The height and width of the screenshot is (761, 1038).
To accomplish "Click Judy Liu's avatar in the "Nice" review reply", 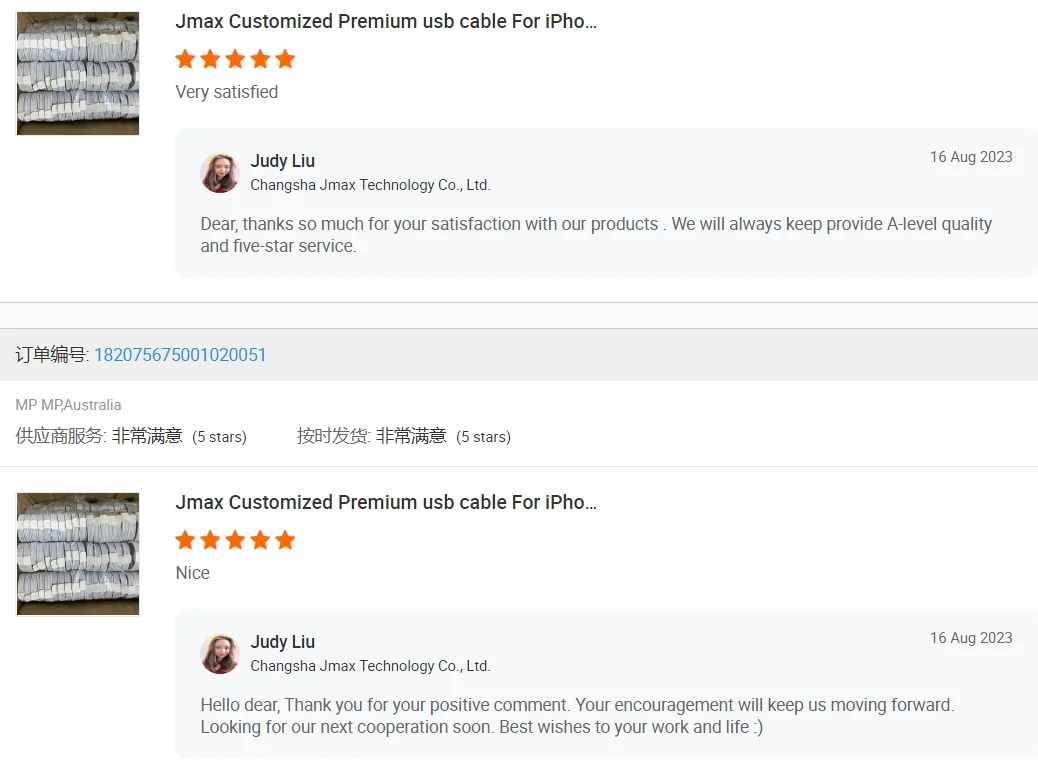I will (220, 654).
